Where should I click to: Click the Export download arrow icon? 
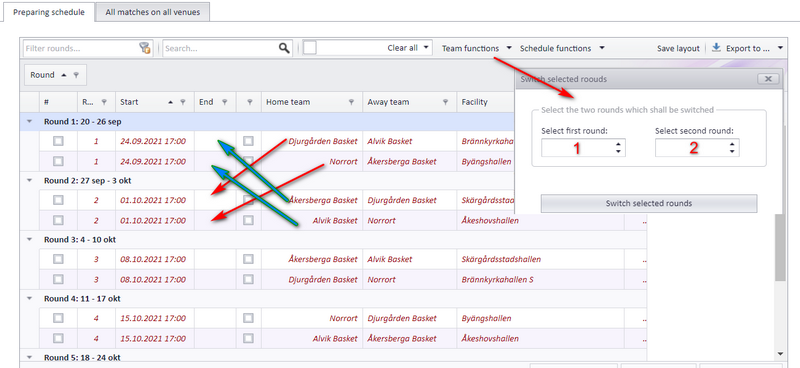point(716,47)
